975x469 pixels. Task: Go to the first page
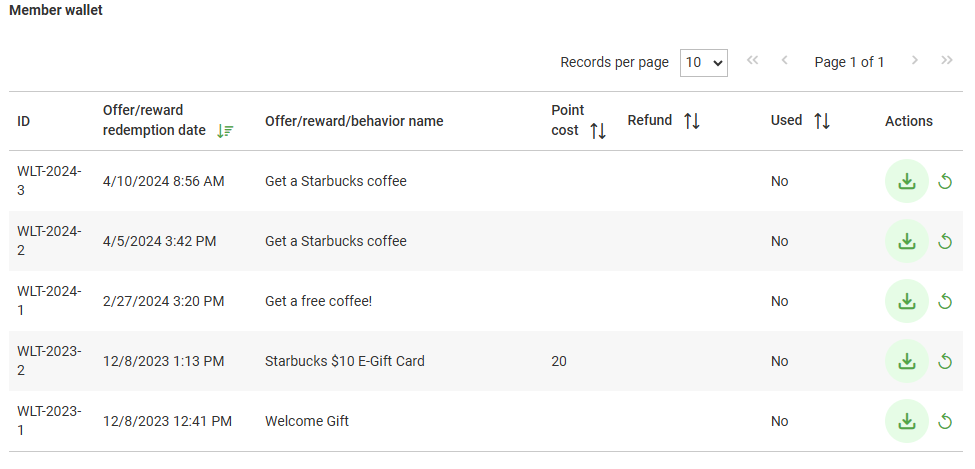coord(753,61)
